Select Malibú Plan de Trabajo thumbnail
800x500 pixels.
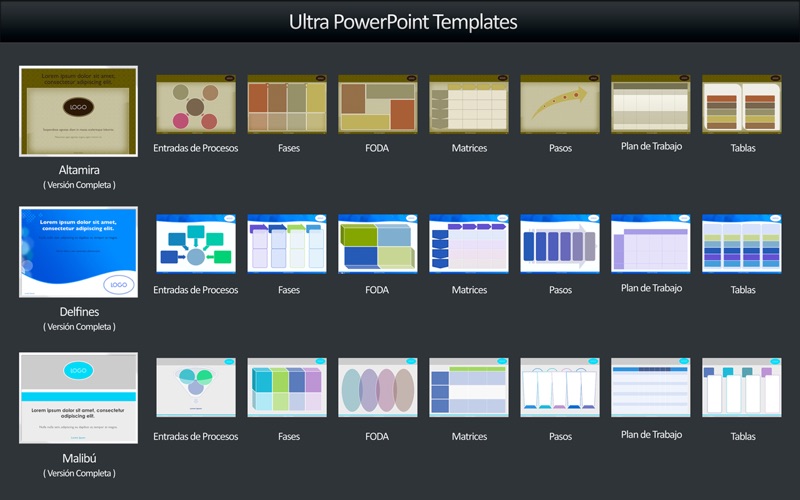coord(651,388)
